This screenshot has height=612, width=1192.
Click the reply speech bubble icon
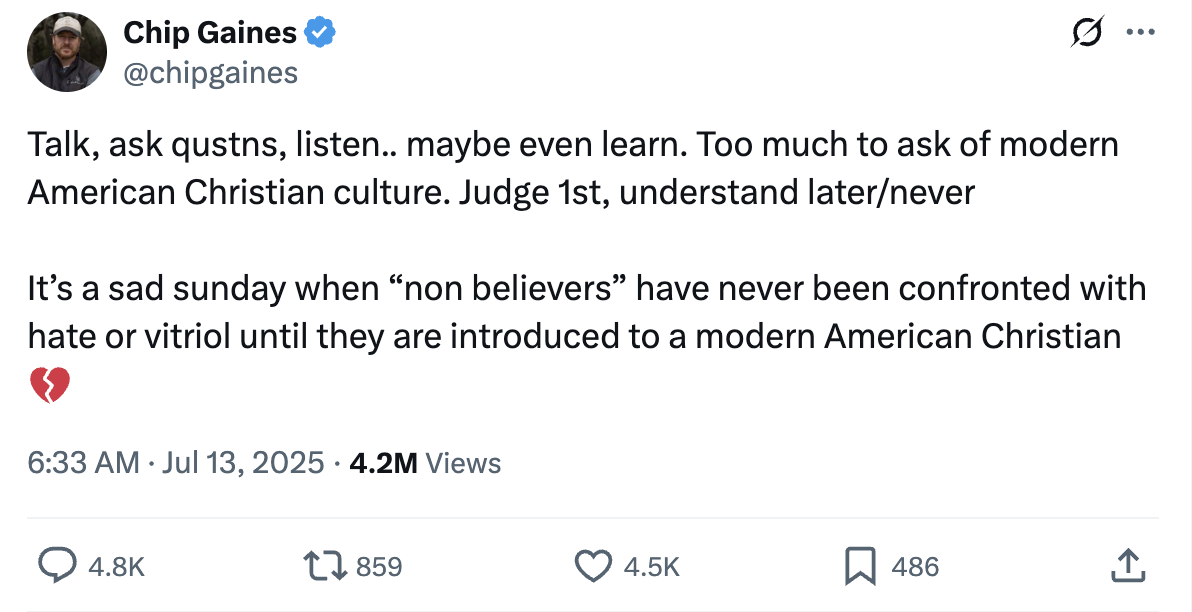57,566
